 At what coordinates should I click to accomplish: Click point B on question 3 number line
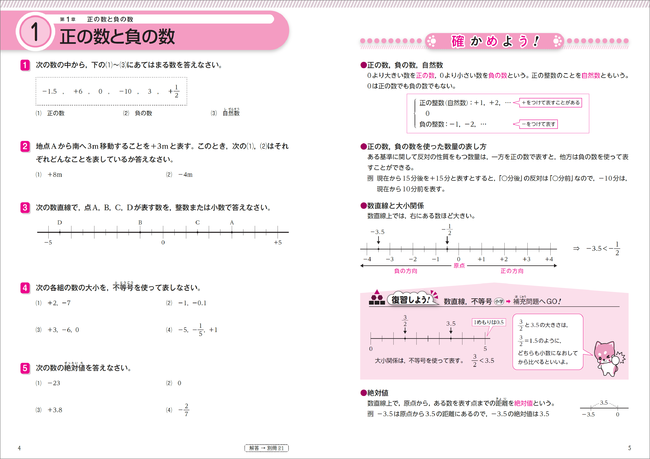[x=140, y=232]
